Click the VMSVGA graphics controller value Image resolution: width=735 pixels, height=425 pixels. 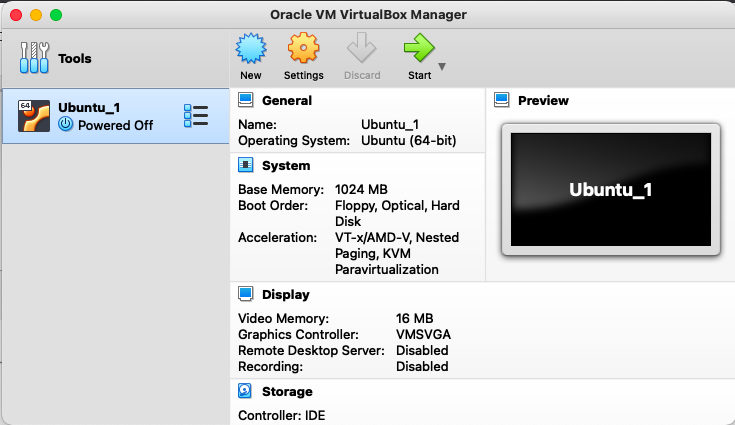tap(423, 335)
